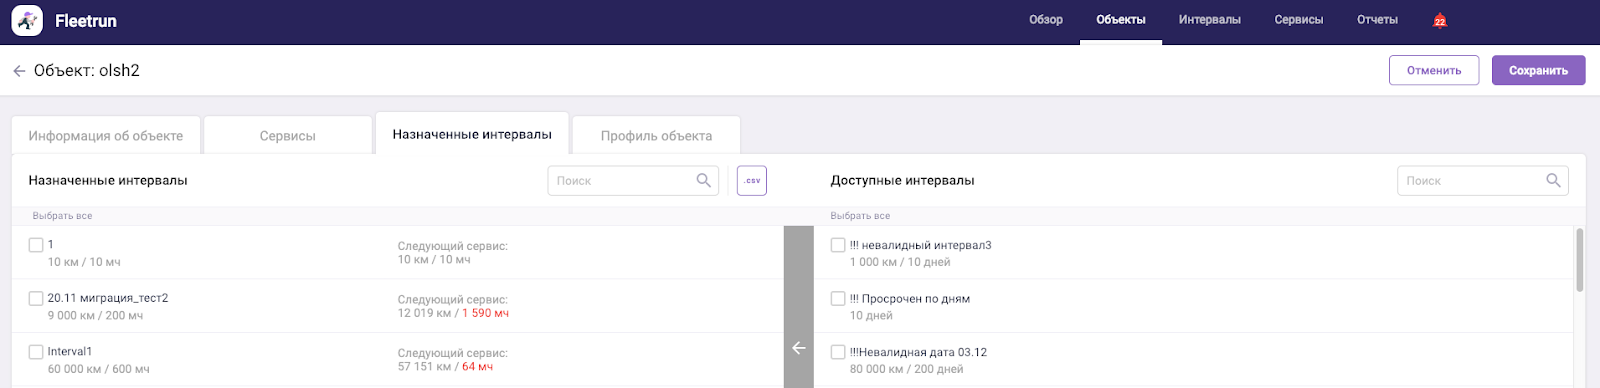Switch to Назначенные интервалы tab
The height and width of the screenshot is (388, 1600).
pyautogui.click(x=472, y=134)
